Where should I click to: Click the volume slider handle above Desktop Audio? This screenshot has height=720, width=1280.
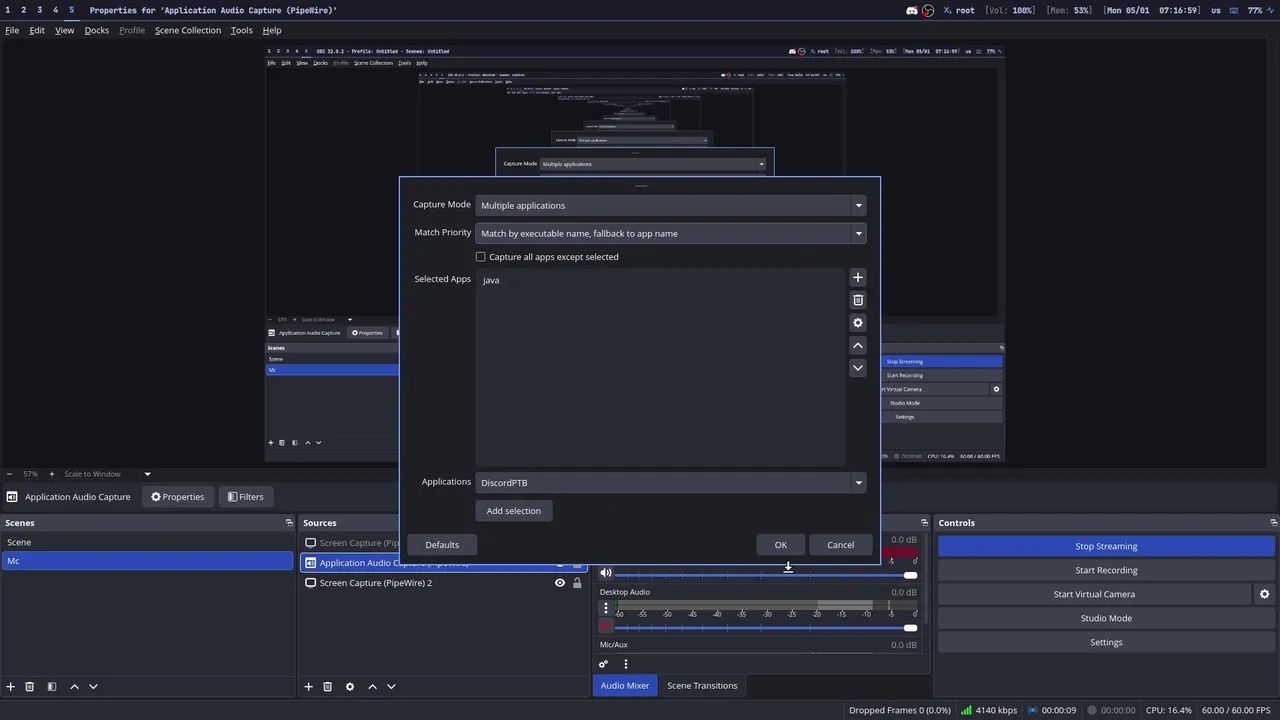[910, 575]
